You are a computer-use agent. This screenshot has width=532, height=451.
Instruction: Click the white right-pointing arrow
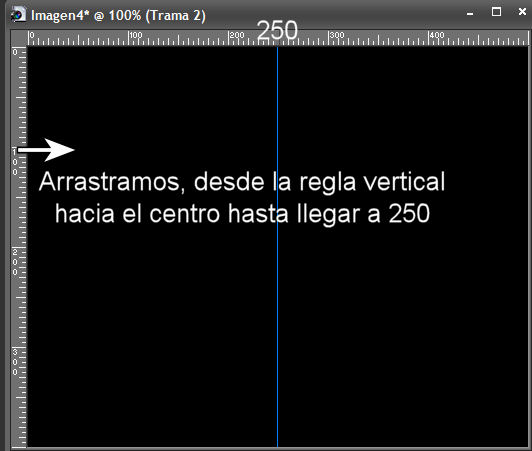[x=46, y=150]
